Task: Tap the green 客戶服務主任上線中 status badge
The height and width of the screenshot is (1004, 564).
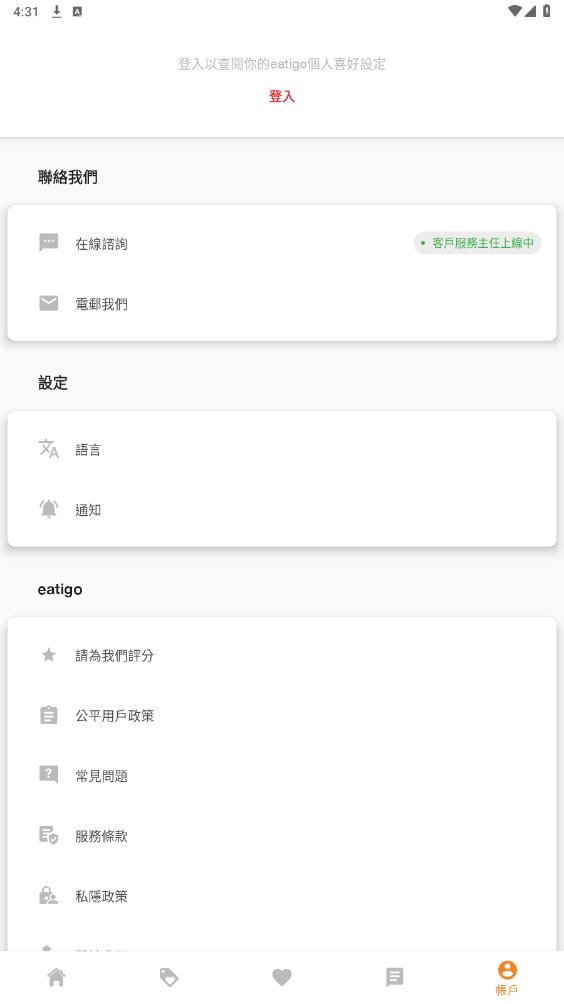Action: point(477,243)
